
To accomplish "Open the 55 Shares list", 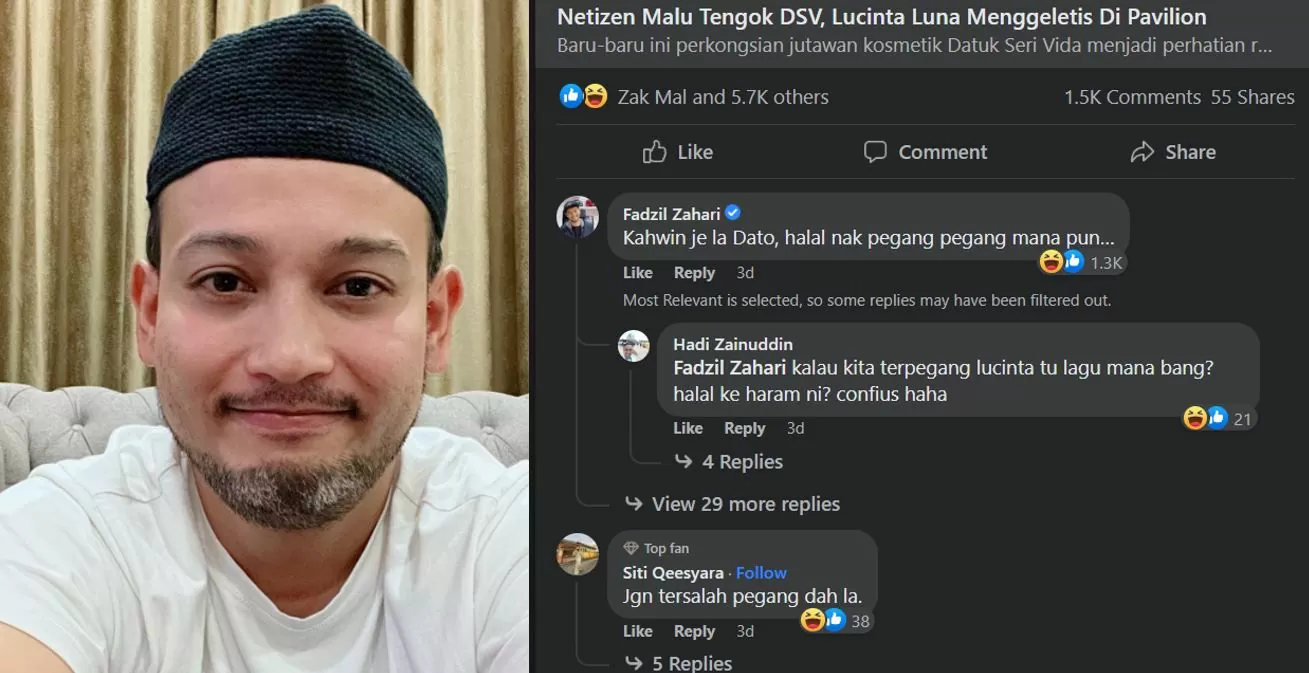I will [x=1252, y=97].
